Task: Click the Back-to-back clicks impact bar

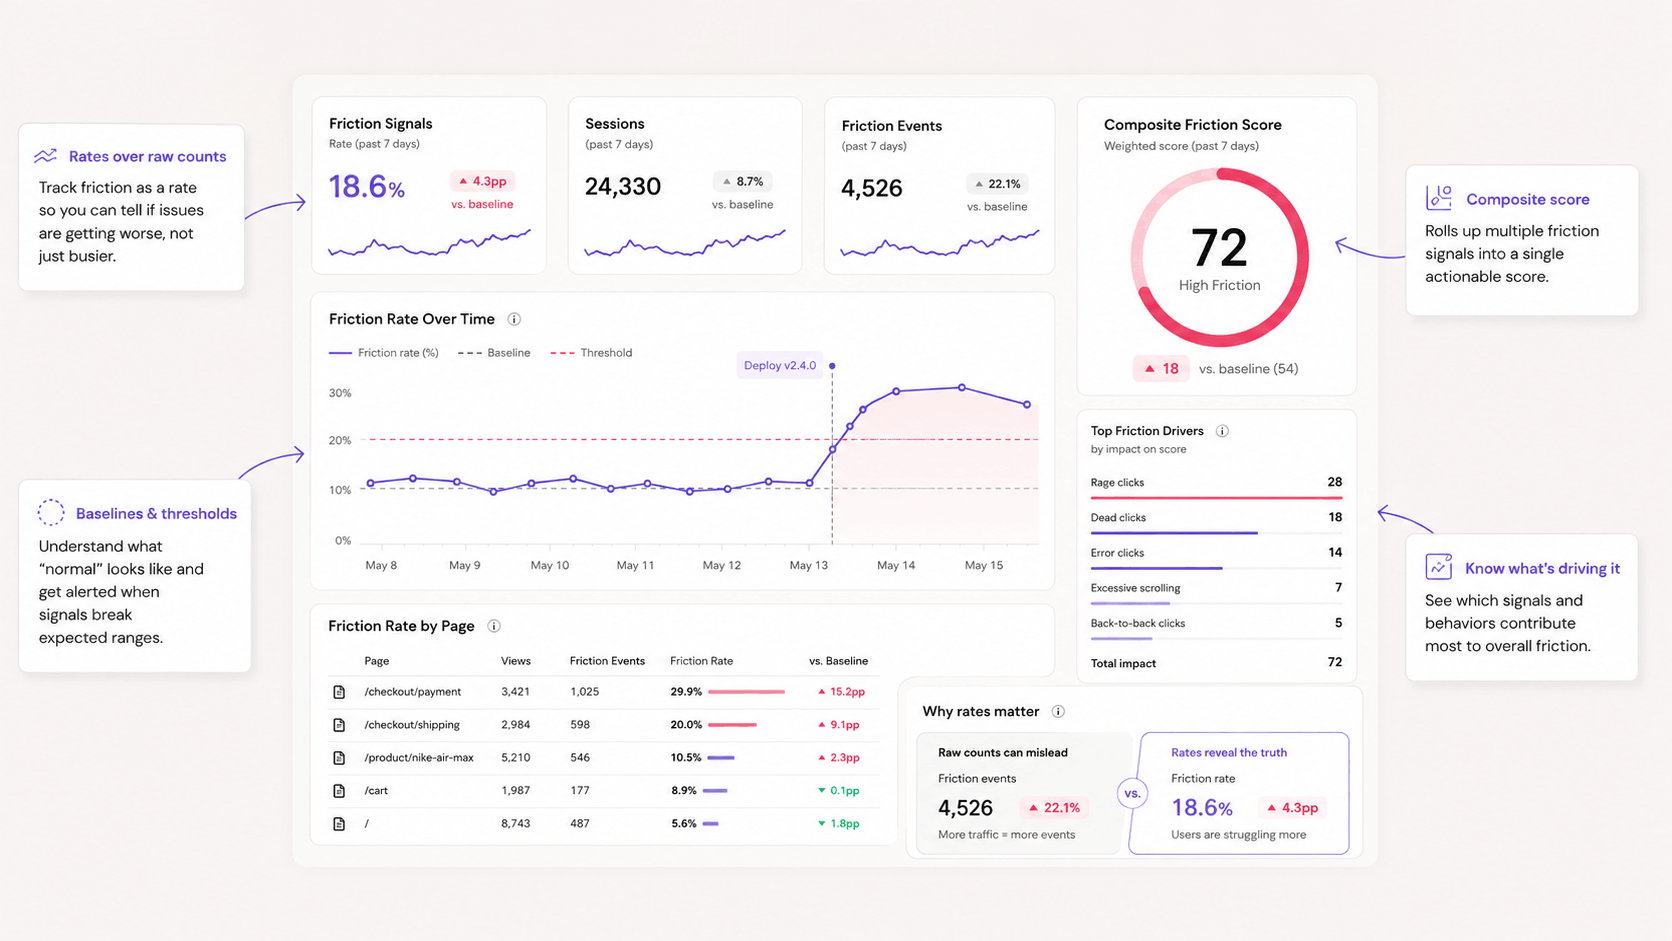Action: pos(1121,638)
